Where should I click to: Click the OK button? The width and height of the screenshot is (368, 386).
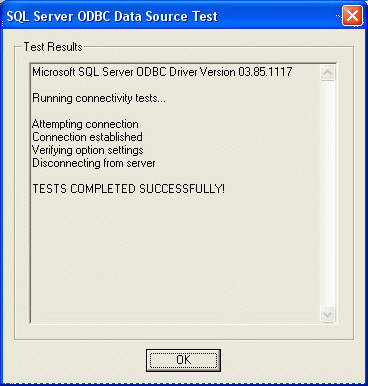[183, 360]
